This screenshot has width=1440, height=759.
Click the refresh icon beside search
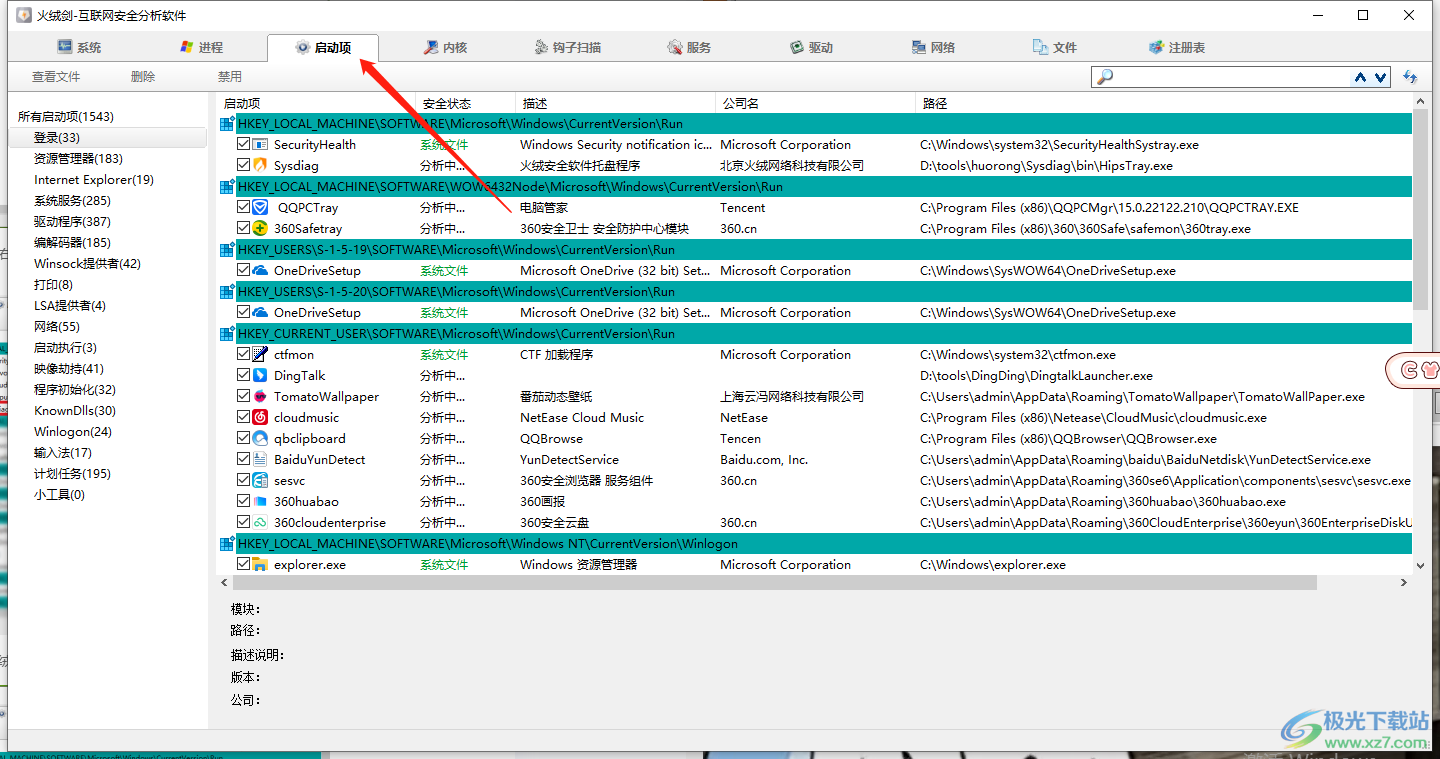coord(1410,77)
